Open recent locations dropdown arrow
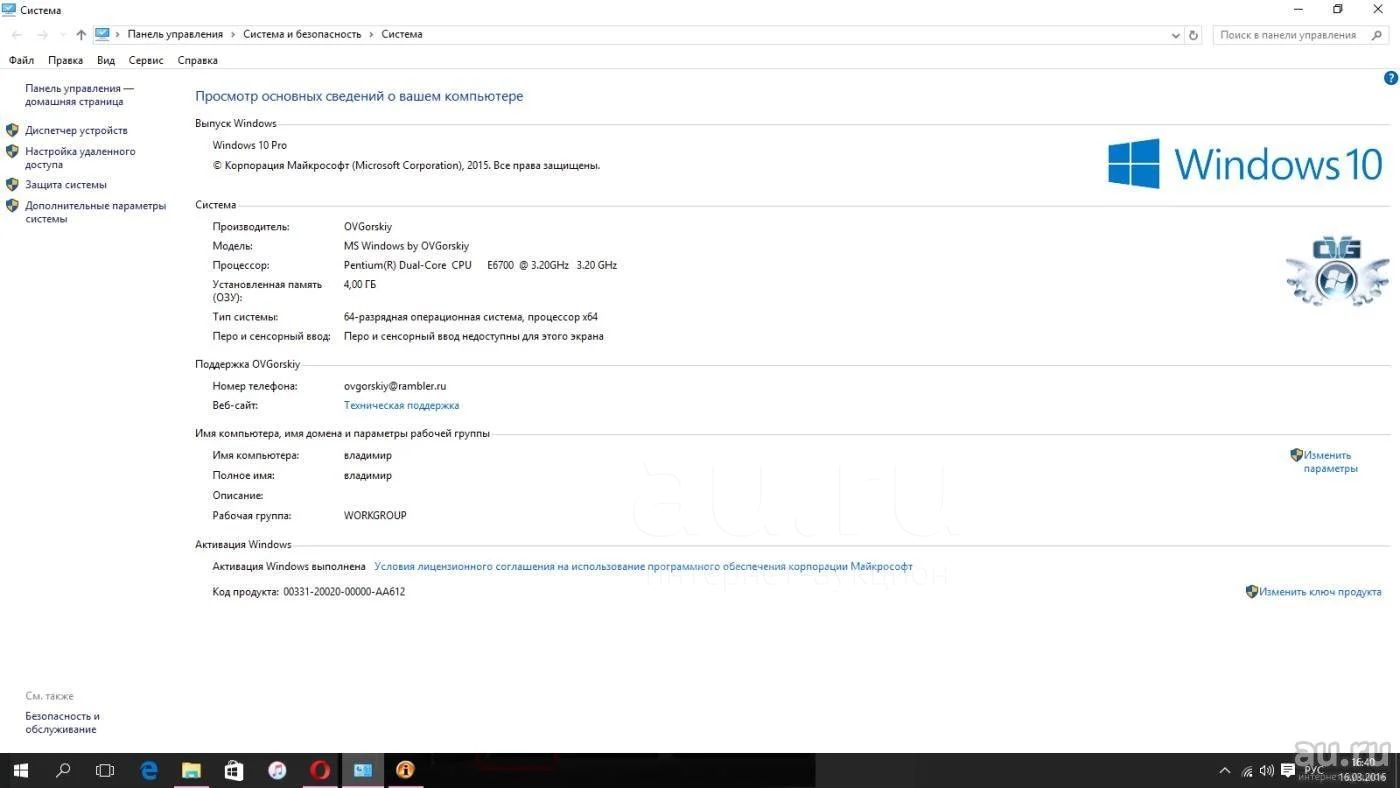 point(63,35)
